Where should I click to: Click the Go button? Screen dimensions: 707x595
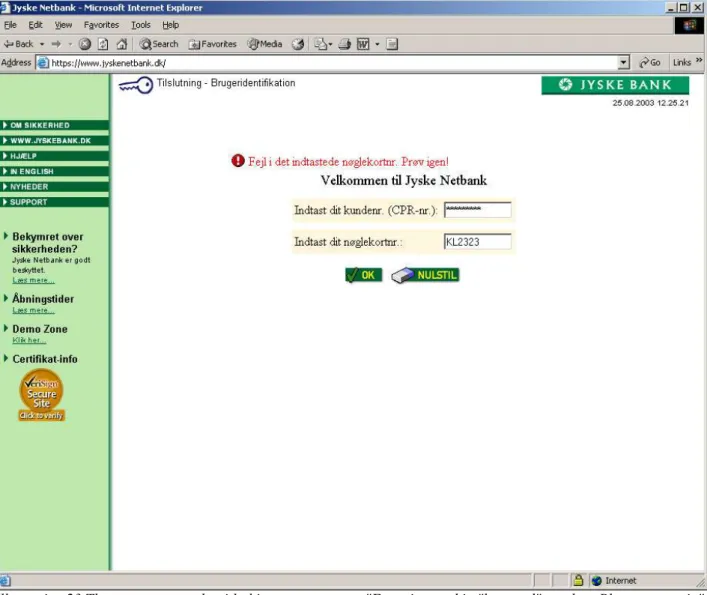[650, 63]
